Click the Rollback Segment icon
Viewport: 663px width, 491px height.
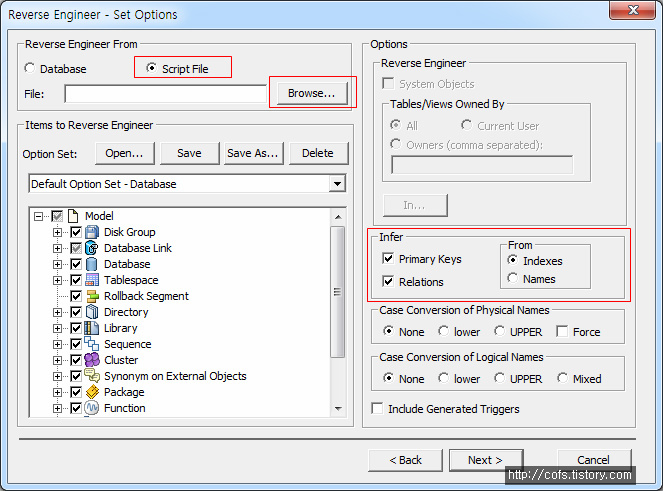(x=92, y=296)
